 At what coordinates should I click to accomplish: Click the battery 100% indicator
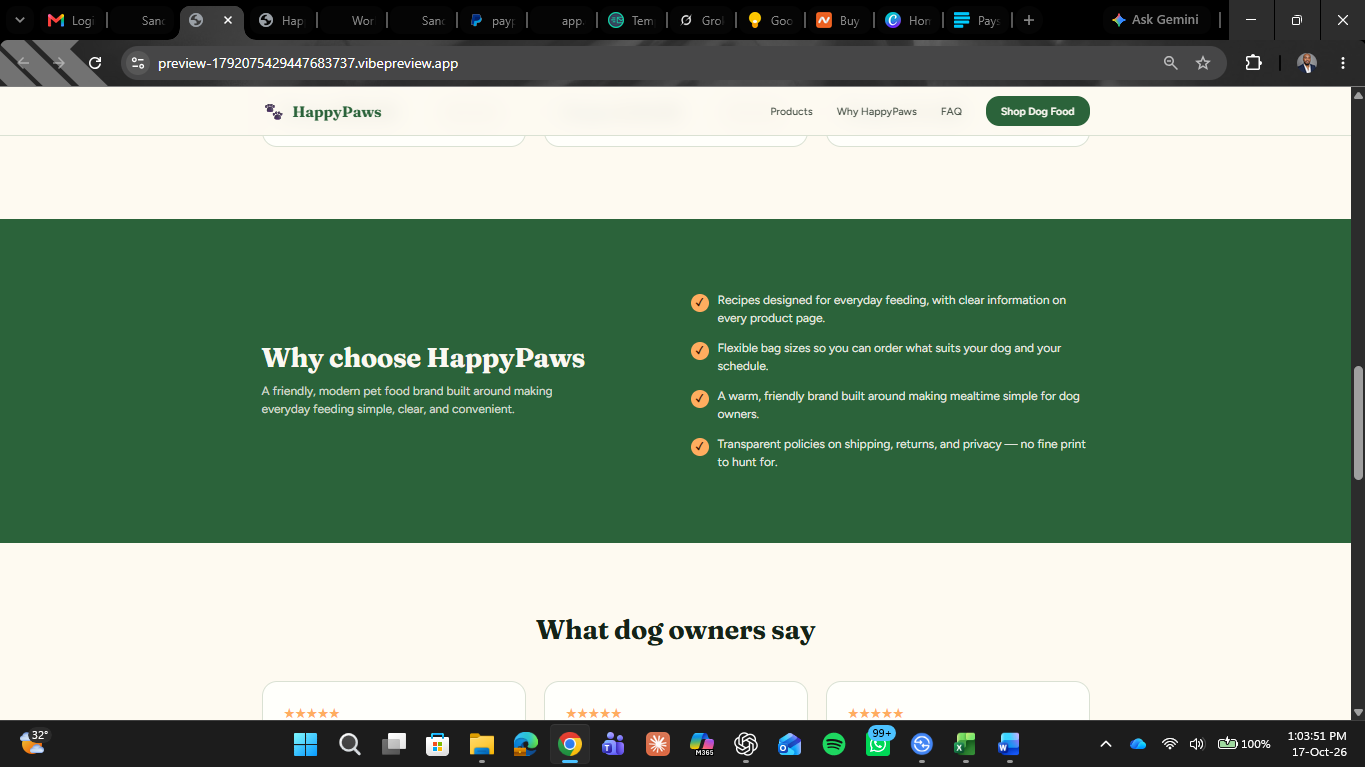(1244, 744)
